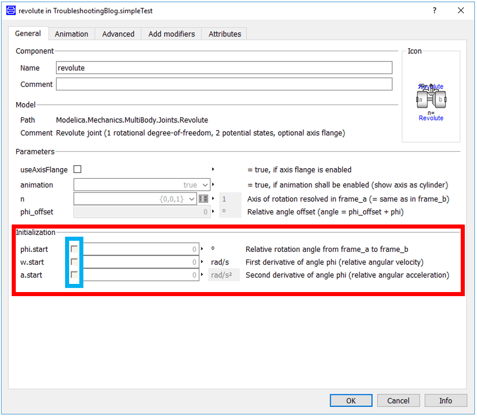Switch to the Attributes tab
This screenshot has width=477, height=417.
pos(225,34)
